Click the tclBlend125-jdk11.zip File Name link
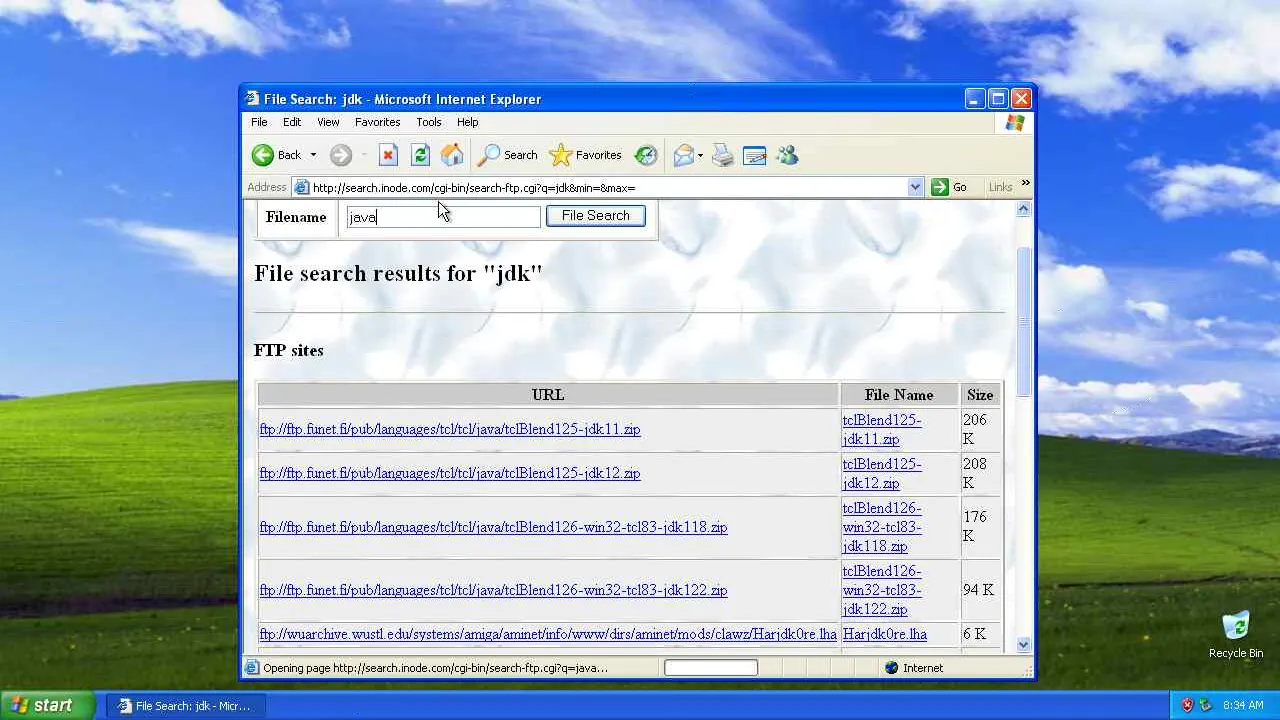 [882, 429]
